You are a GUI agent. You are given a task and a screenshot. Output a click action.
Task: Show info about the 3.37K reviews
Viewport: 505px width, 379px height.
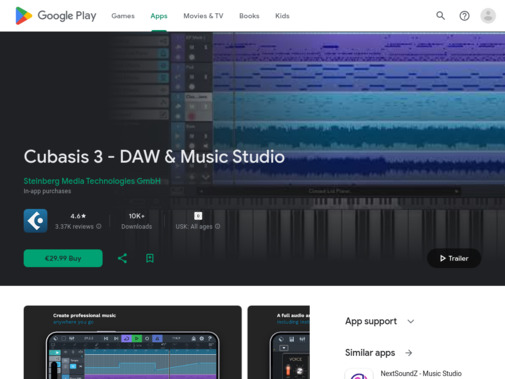[x=99, y=226]
